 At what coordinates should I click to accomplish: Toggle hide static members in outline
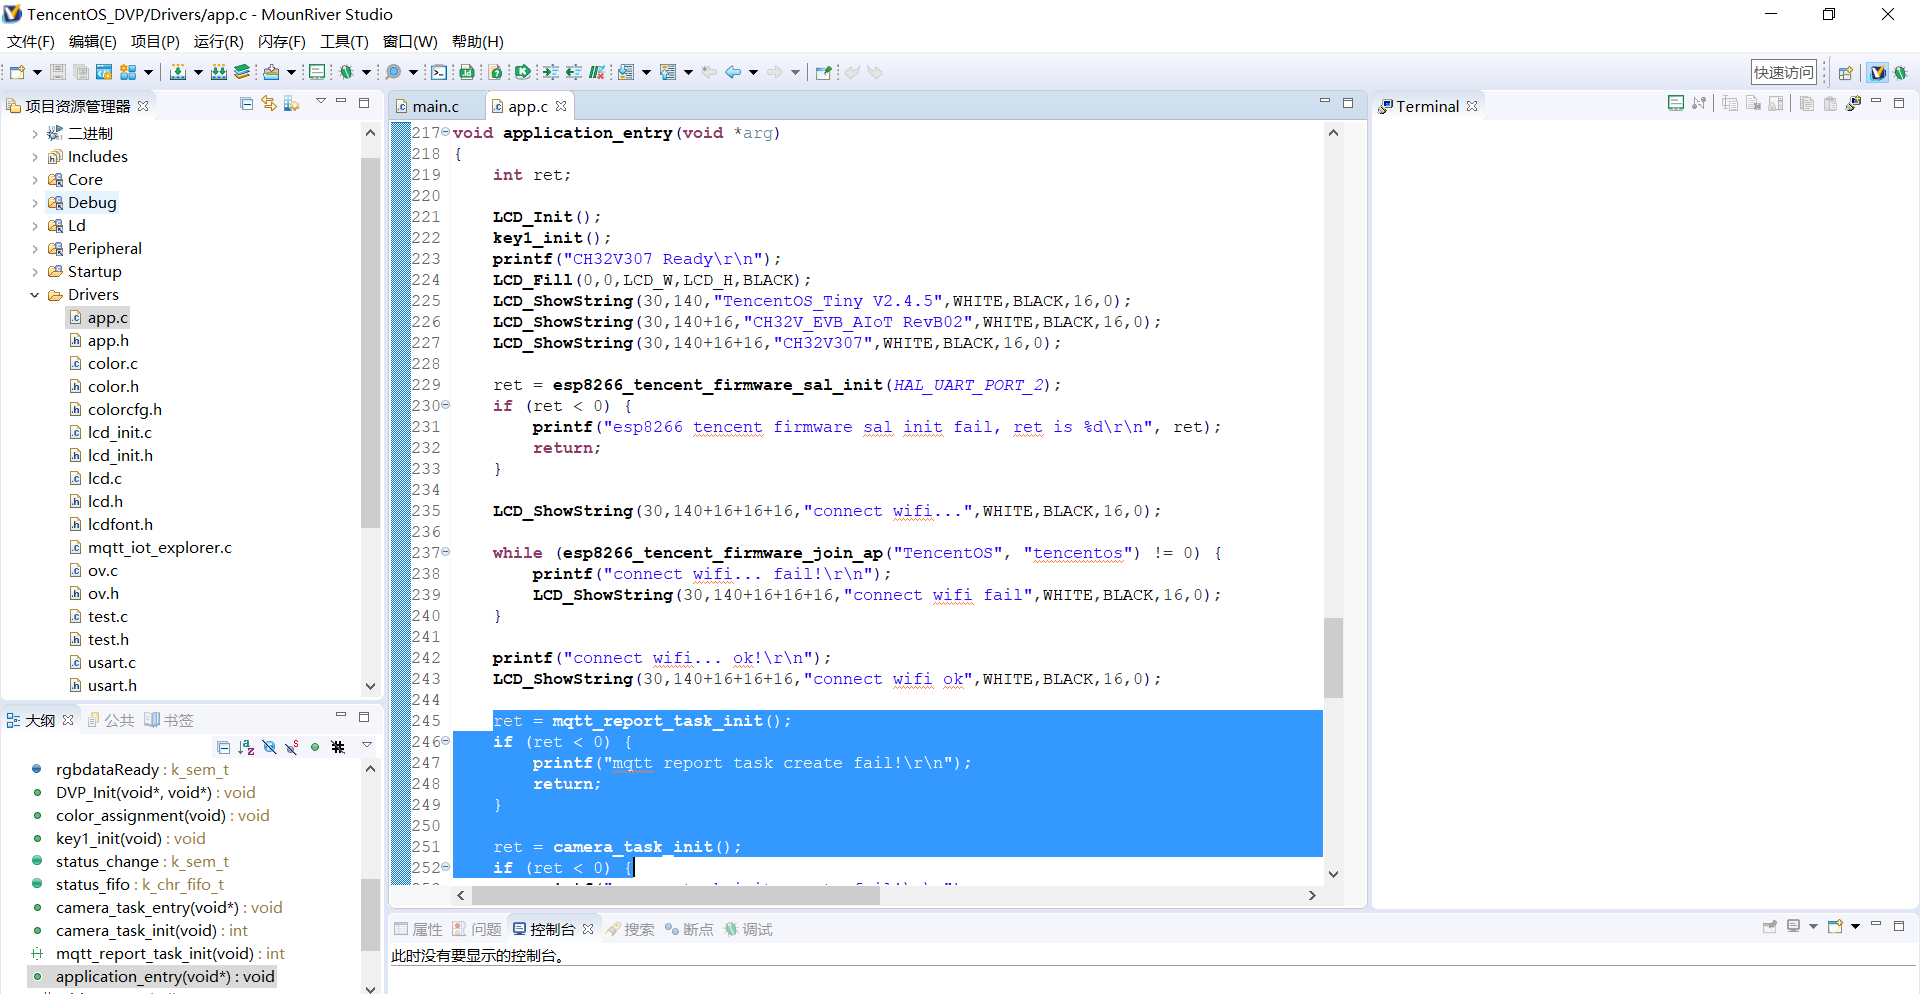pos(292,747)
